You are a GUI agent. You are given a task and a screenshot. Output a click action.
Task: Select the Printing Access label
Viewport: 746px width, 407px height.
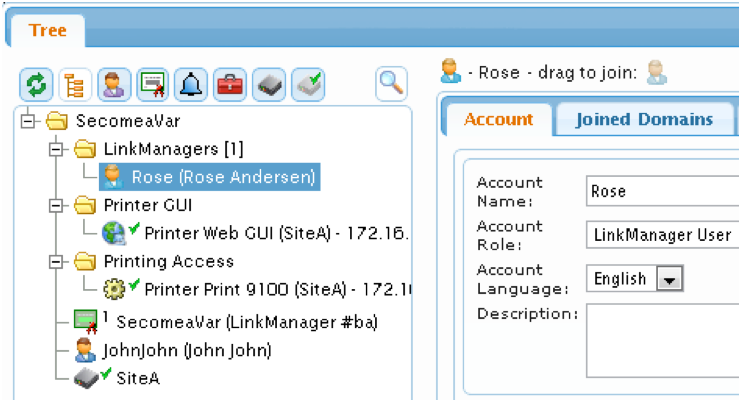(x=169, y=261)
